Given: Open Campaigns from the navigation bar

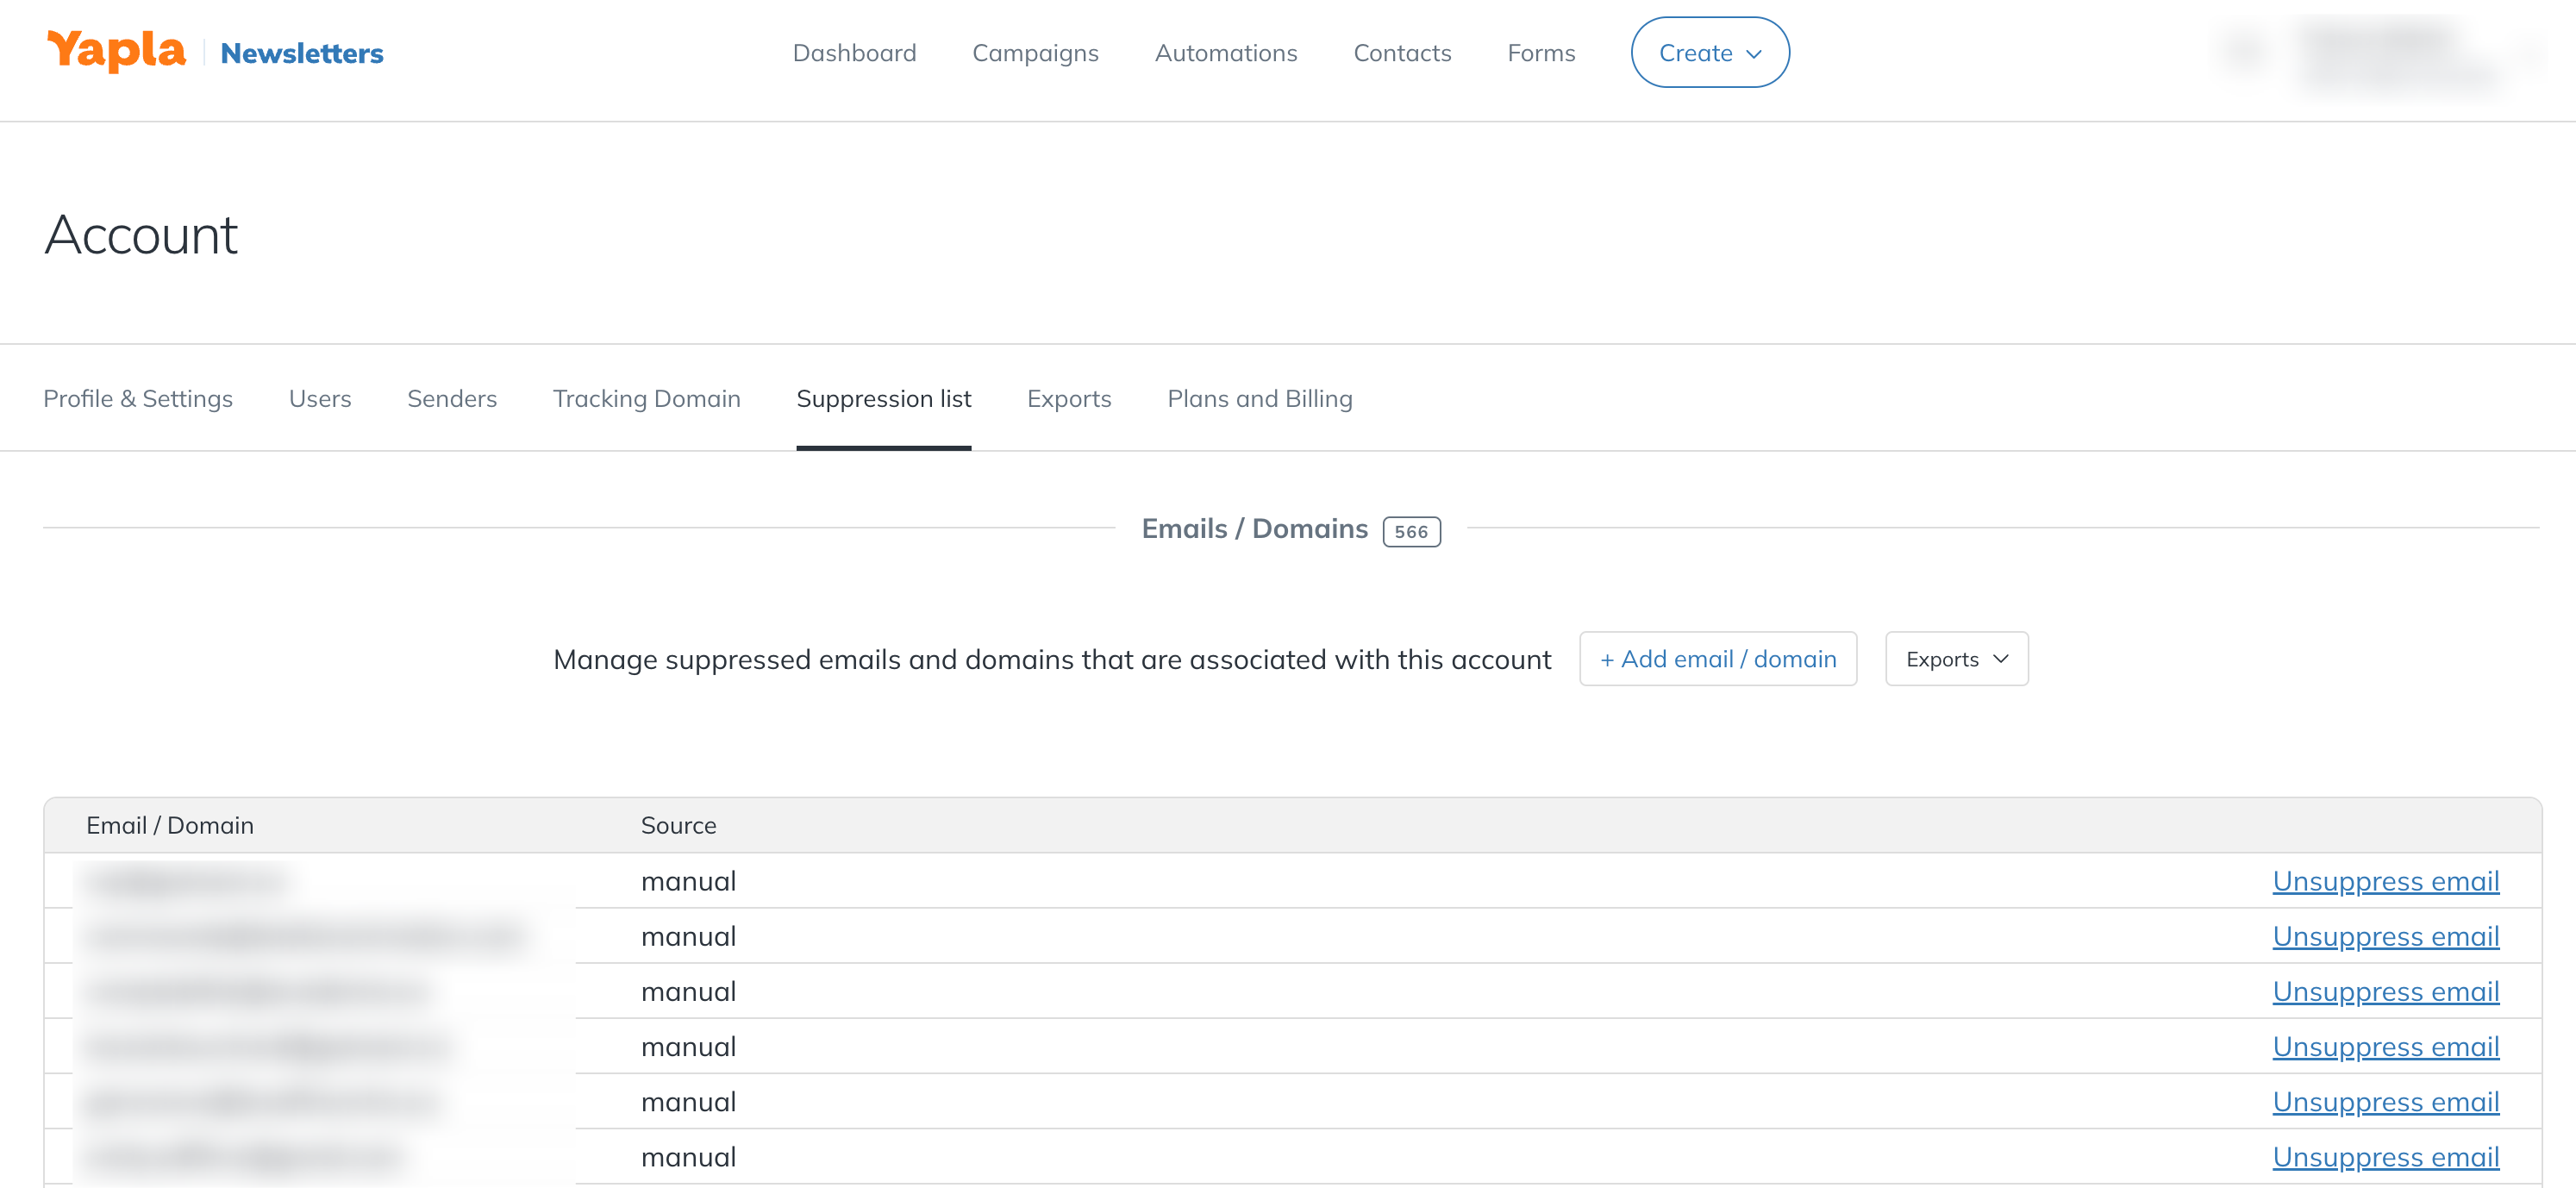Looking at the screenshot, I should (x=1035, y=53).
